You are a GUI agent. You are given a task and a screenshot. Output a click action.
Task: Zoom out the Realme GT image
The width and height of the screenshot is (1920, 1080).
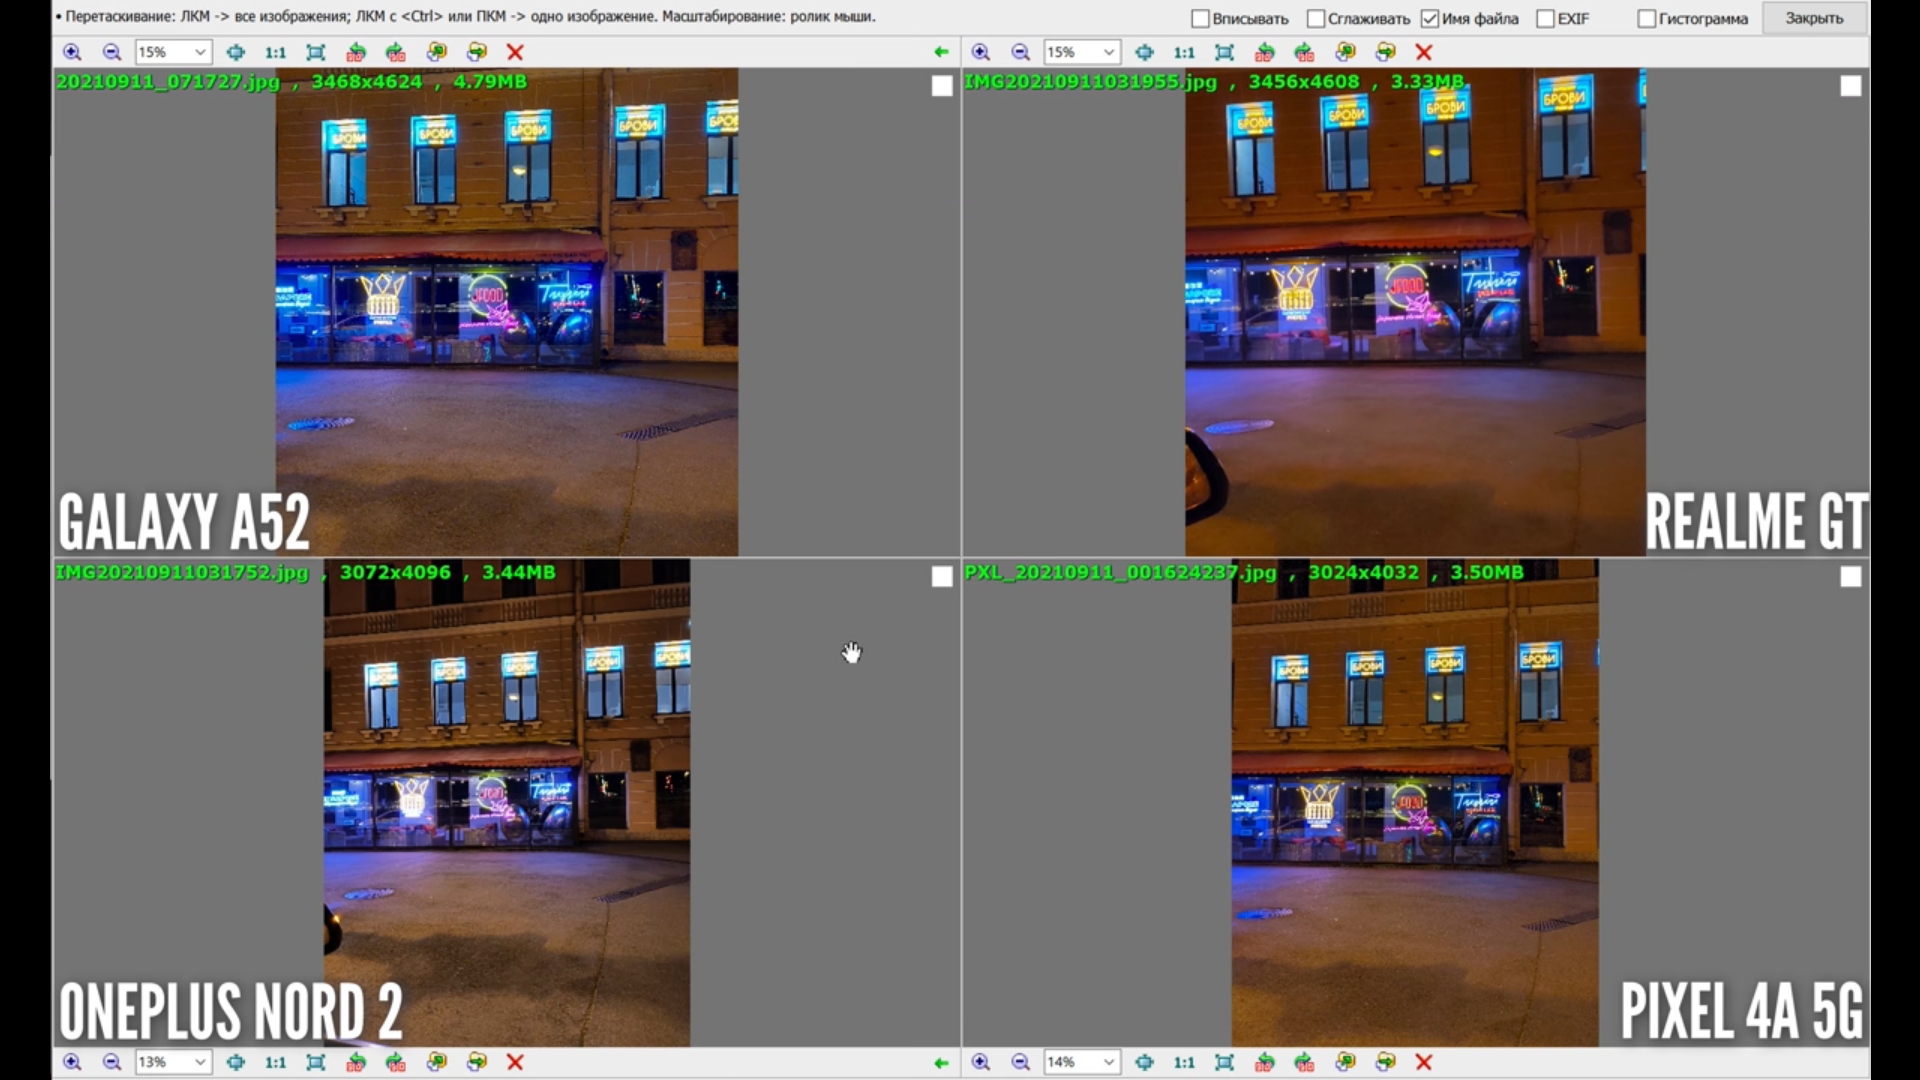point(1020,52)
